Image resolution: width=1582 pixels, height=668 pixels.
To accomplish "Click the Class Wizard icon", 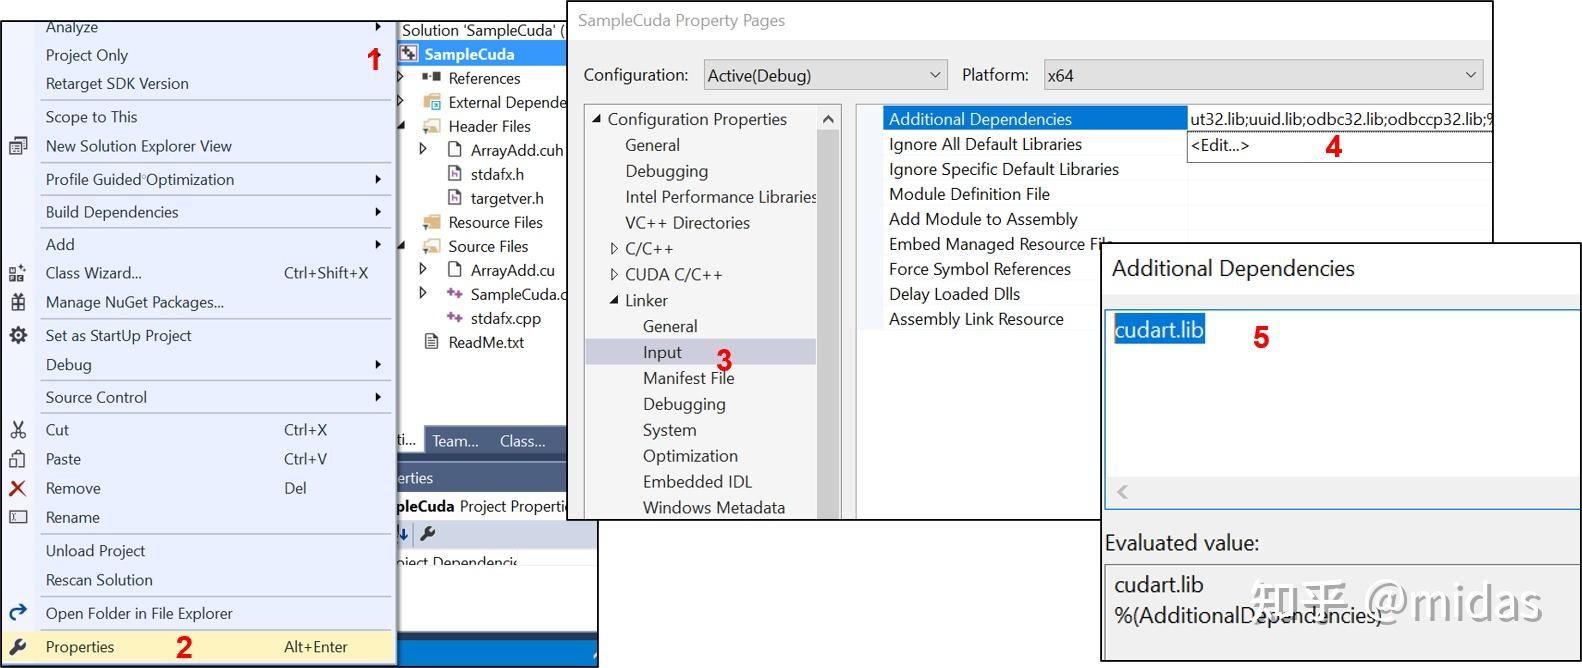I will point(18,273).
